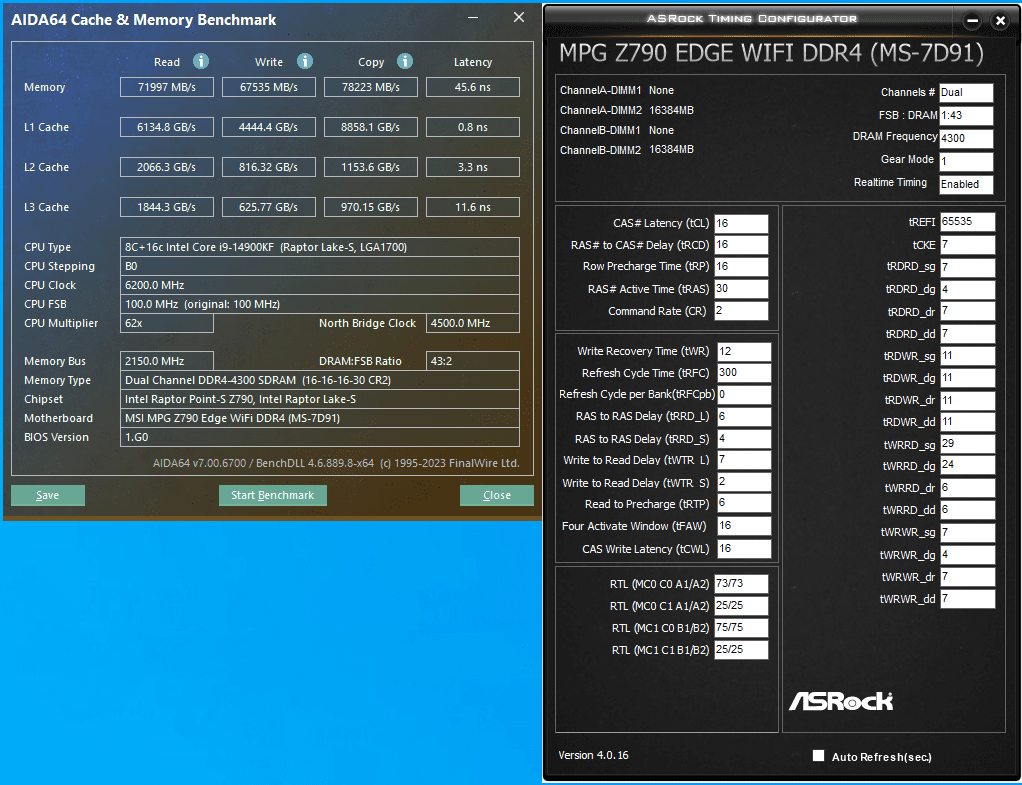
Task: Click the Close button in AIDA64
Action: point(497,495)
